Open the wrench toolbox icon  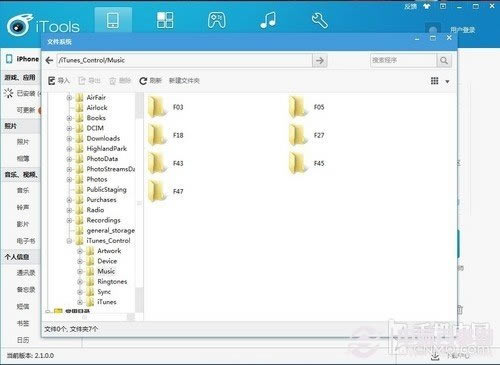click(319, 20)
